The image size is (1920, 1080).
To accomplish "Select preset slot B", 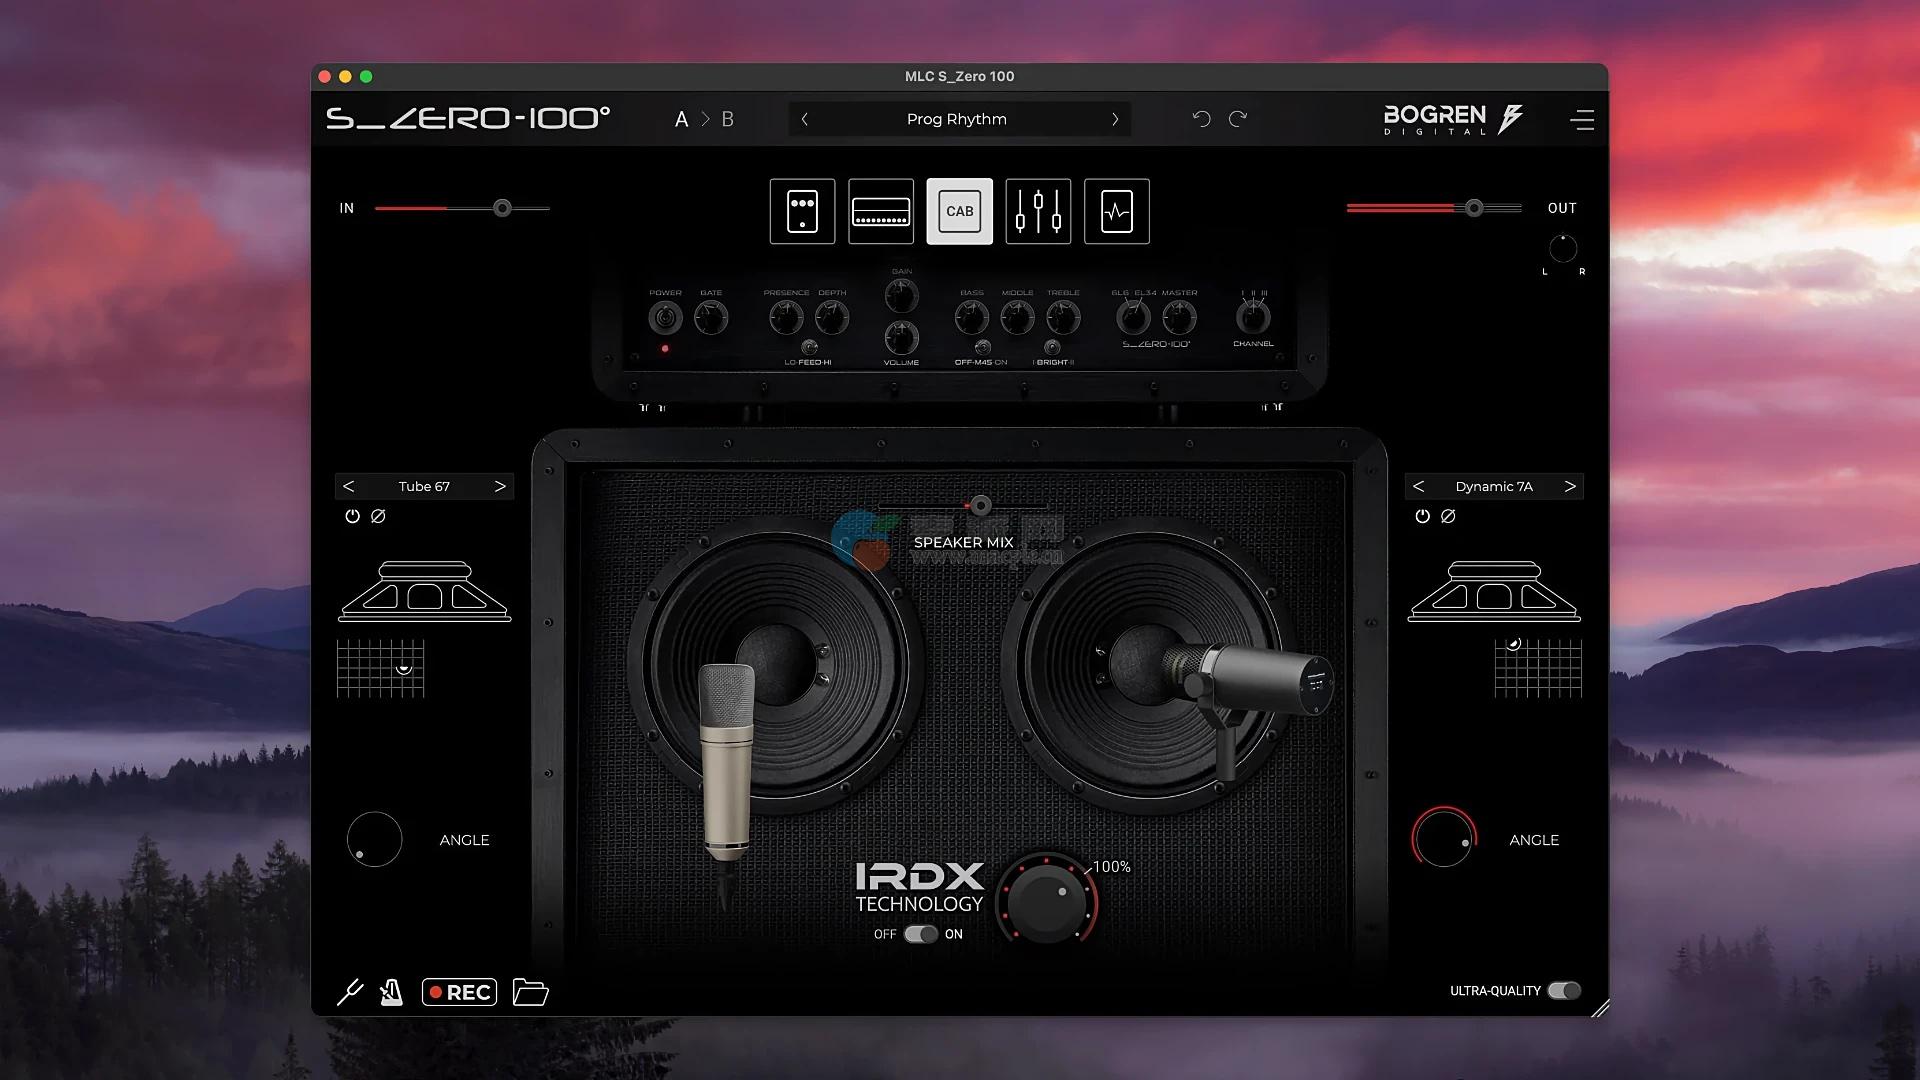I will [x=727, y=119].
